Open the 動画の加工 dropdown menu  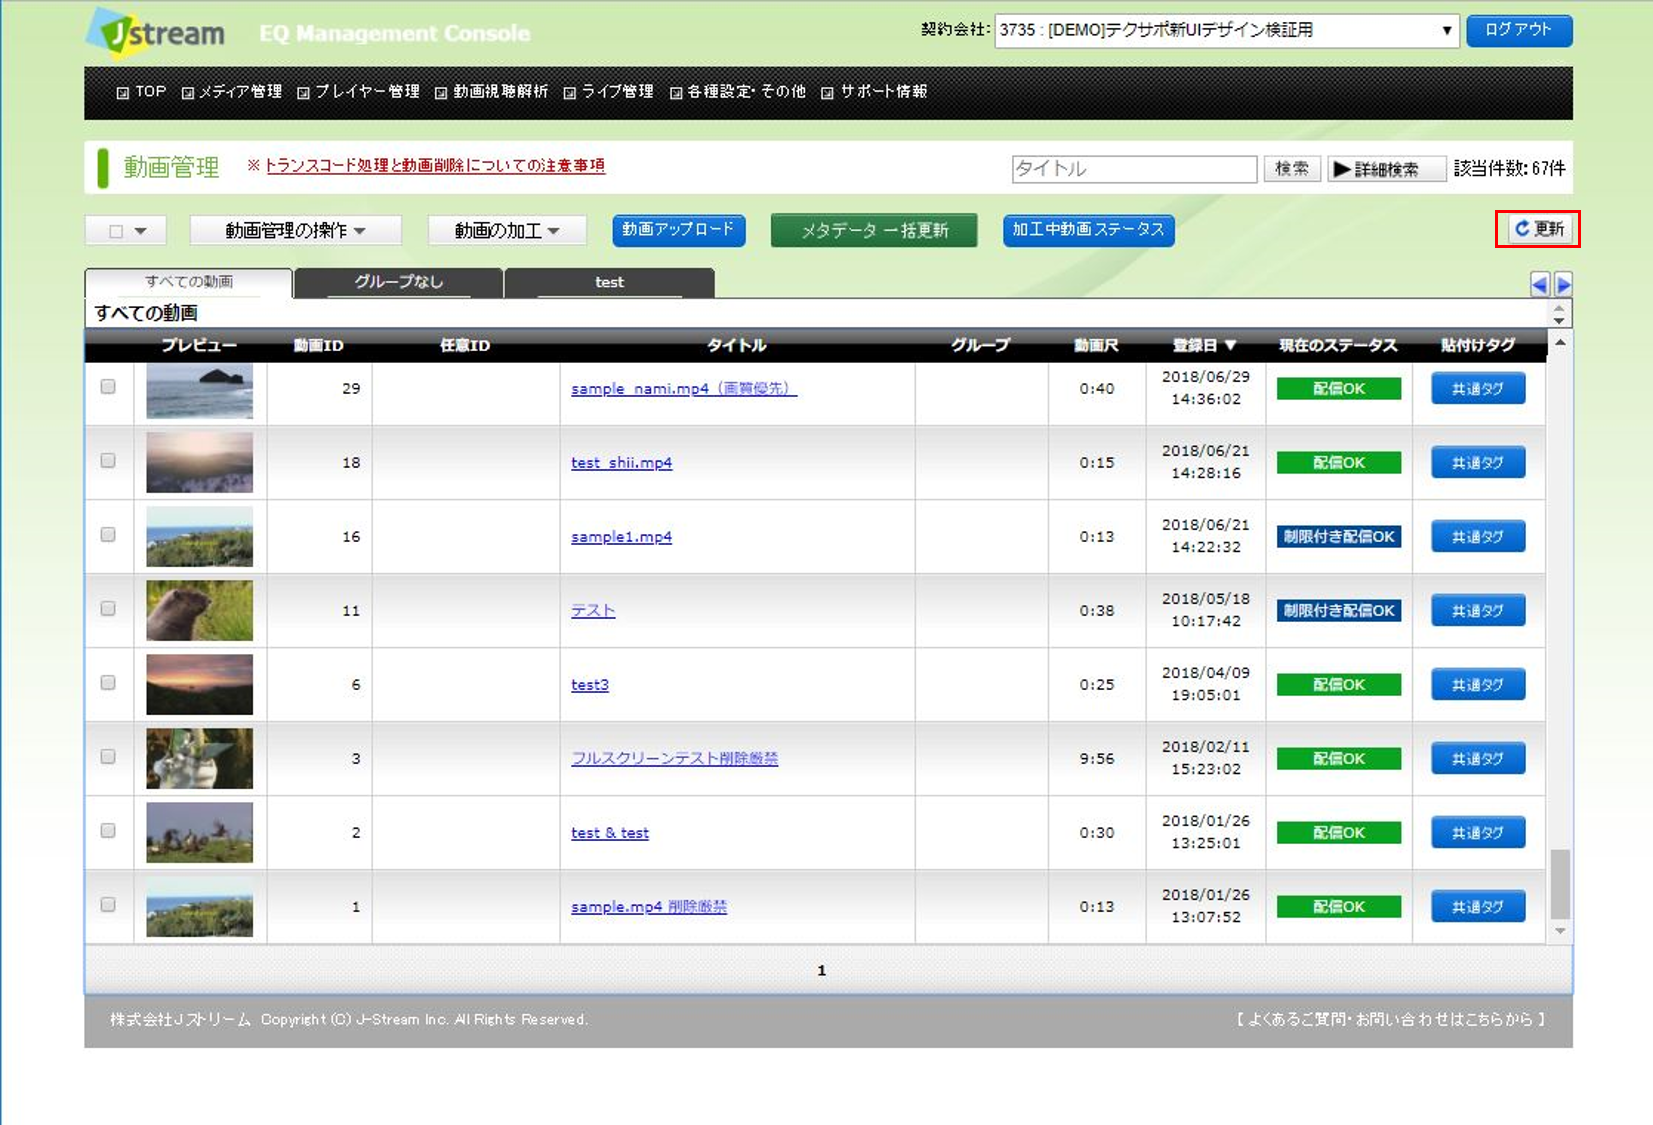pyautogui.click(x=507, y=231)
